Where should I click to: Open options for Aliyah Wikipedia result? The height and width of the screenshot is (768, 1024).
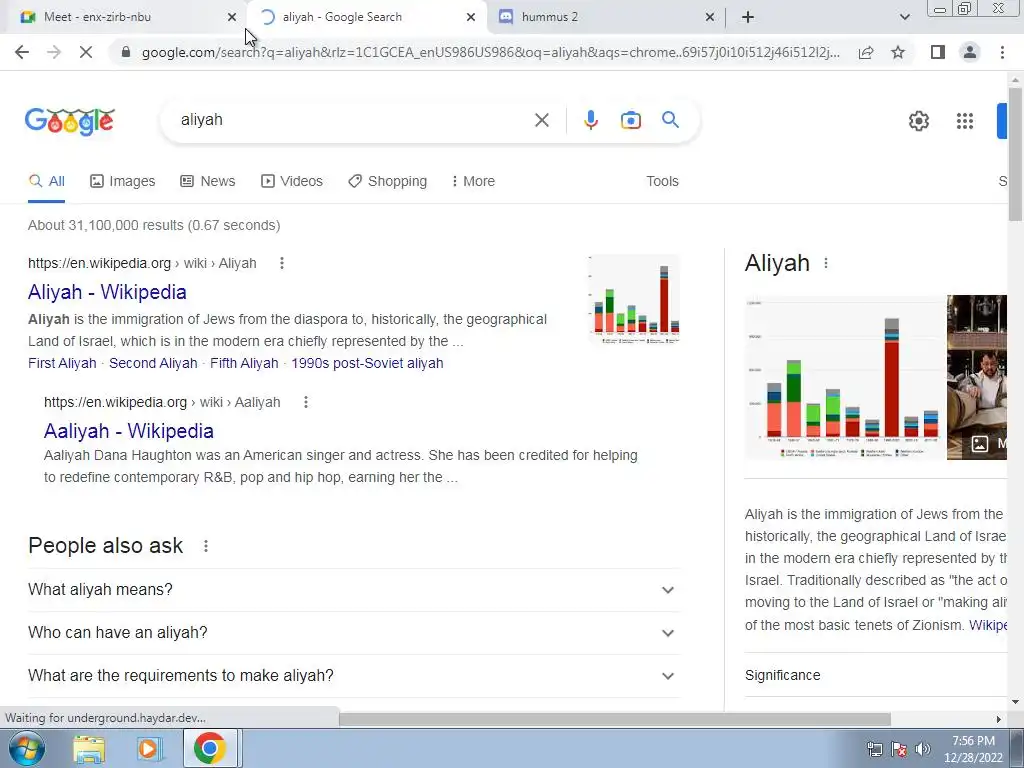281,263
